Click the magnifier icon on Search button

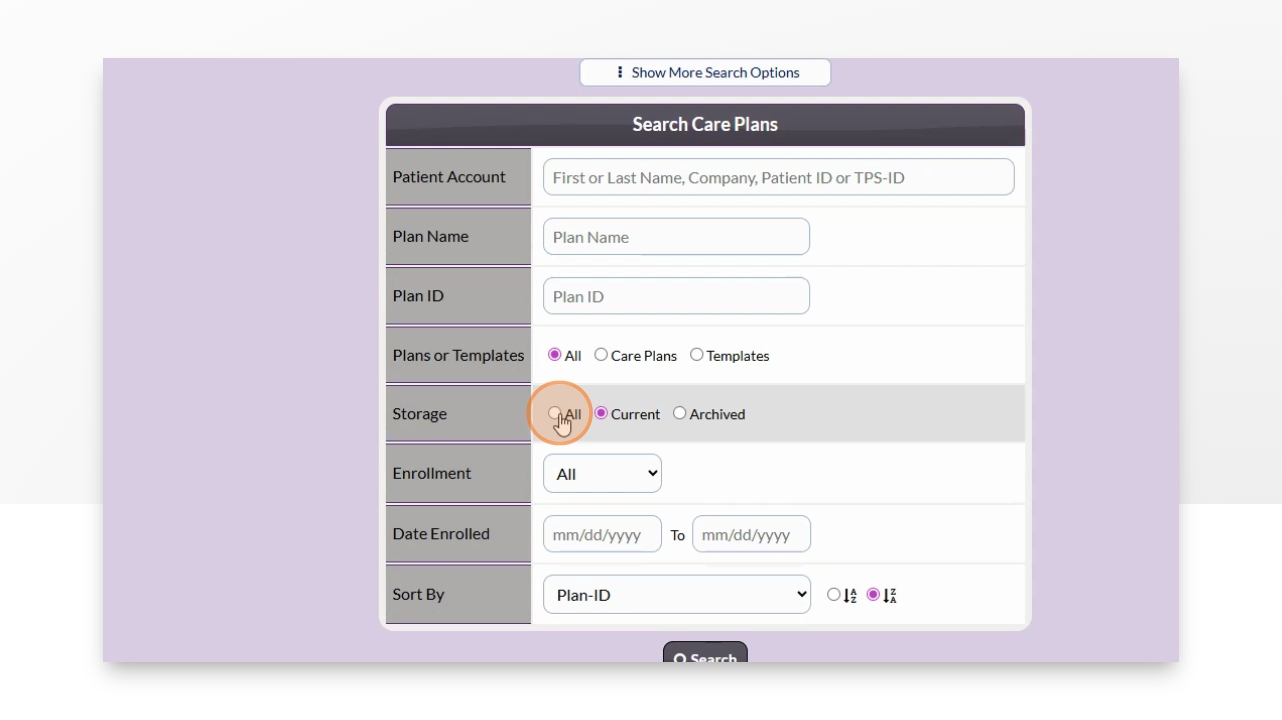[680, 659]
